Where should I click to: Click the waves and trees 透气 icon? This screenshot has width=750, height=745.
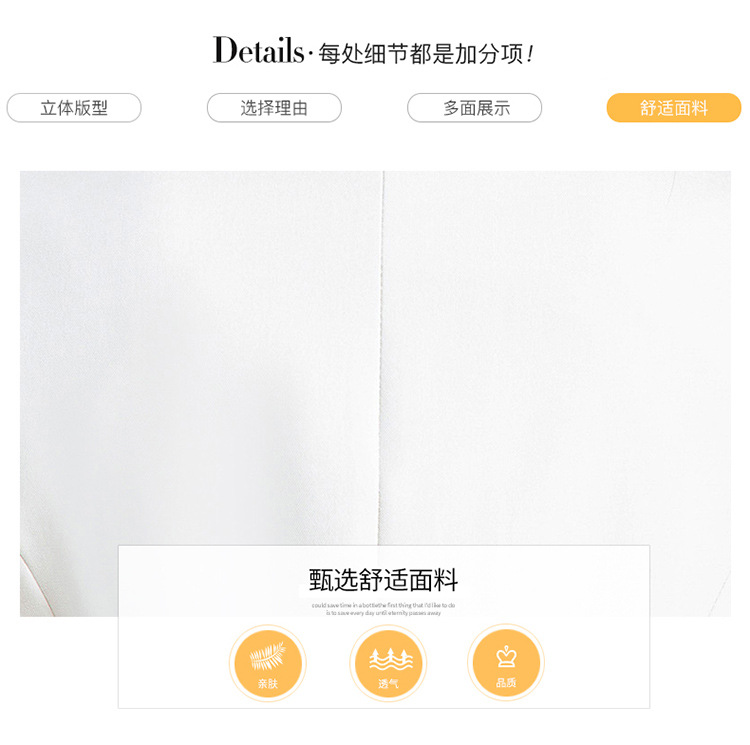[390, 659]
